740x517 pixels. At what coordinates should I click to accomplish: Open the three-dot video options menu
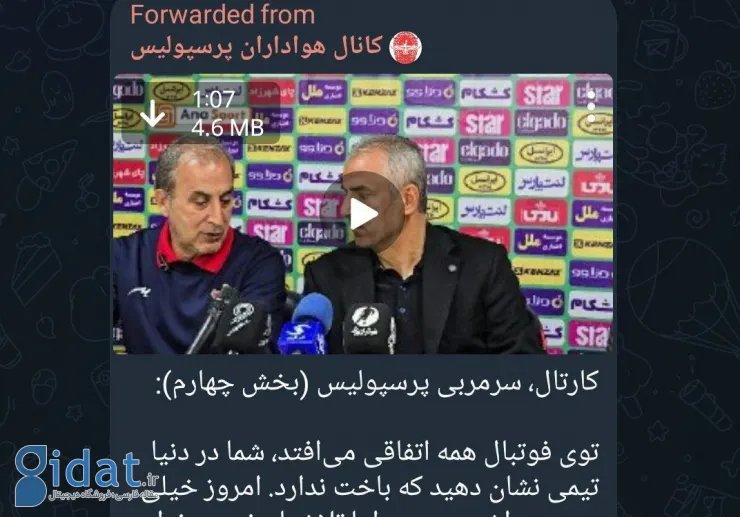(x=591, y=107)
